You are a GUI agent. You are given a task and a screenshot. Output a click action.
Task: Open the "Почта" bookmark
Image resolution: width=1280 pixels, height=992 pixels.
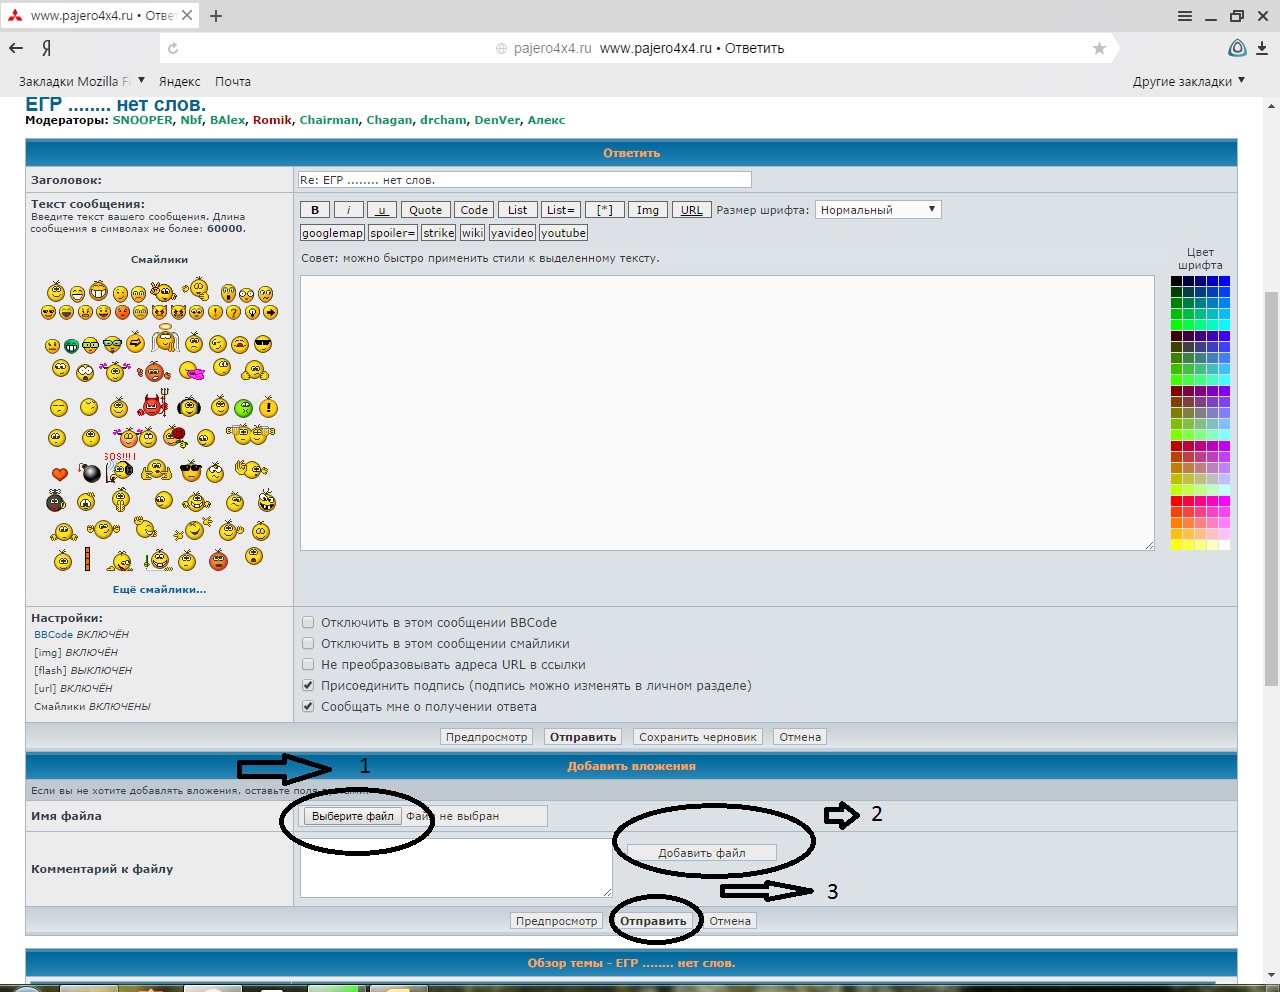click(x=233, y=81)
